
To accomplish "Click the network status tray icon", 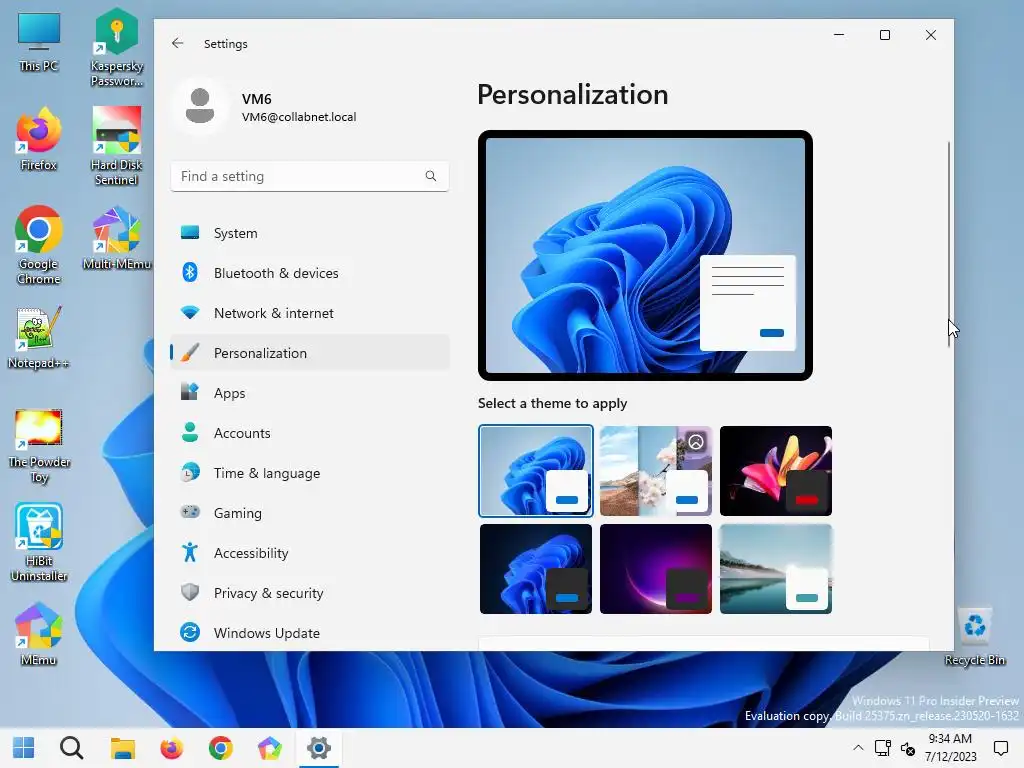I will 883,748.
